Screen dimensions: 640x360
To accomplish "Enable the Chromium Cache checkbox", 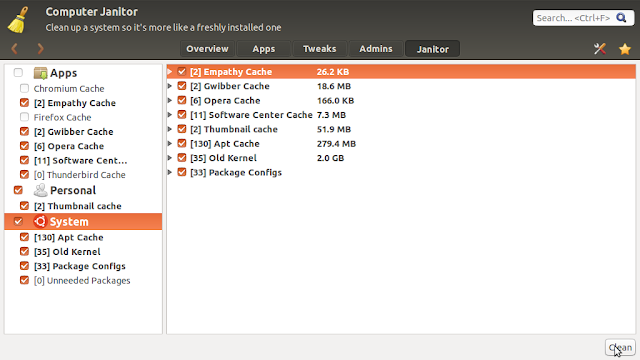I will (x=24, y=88).
